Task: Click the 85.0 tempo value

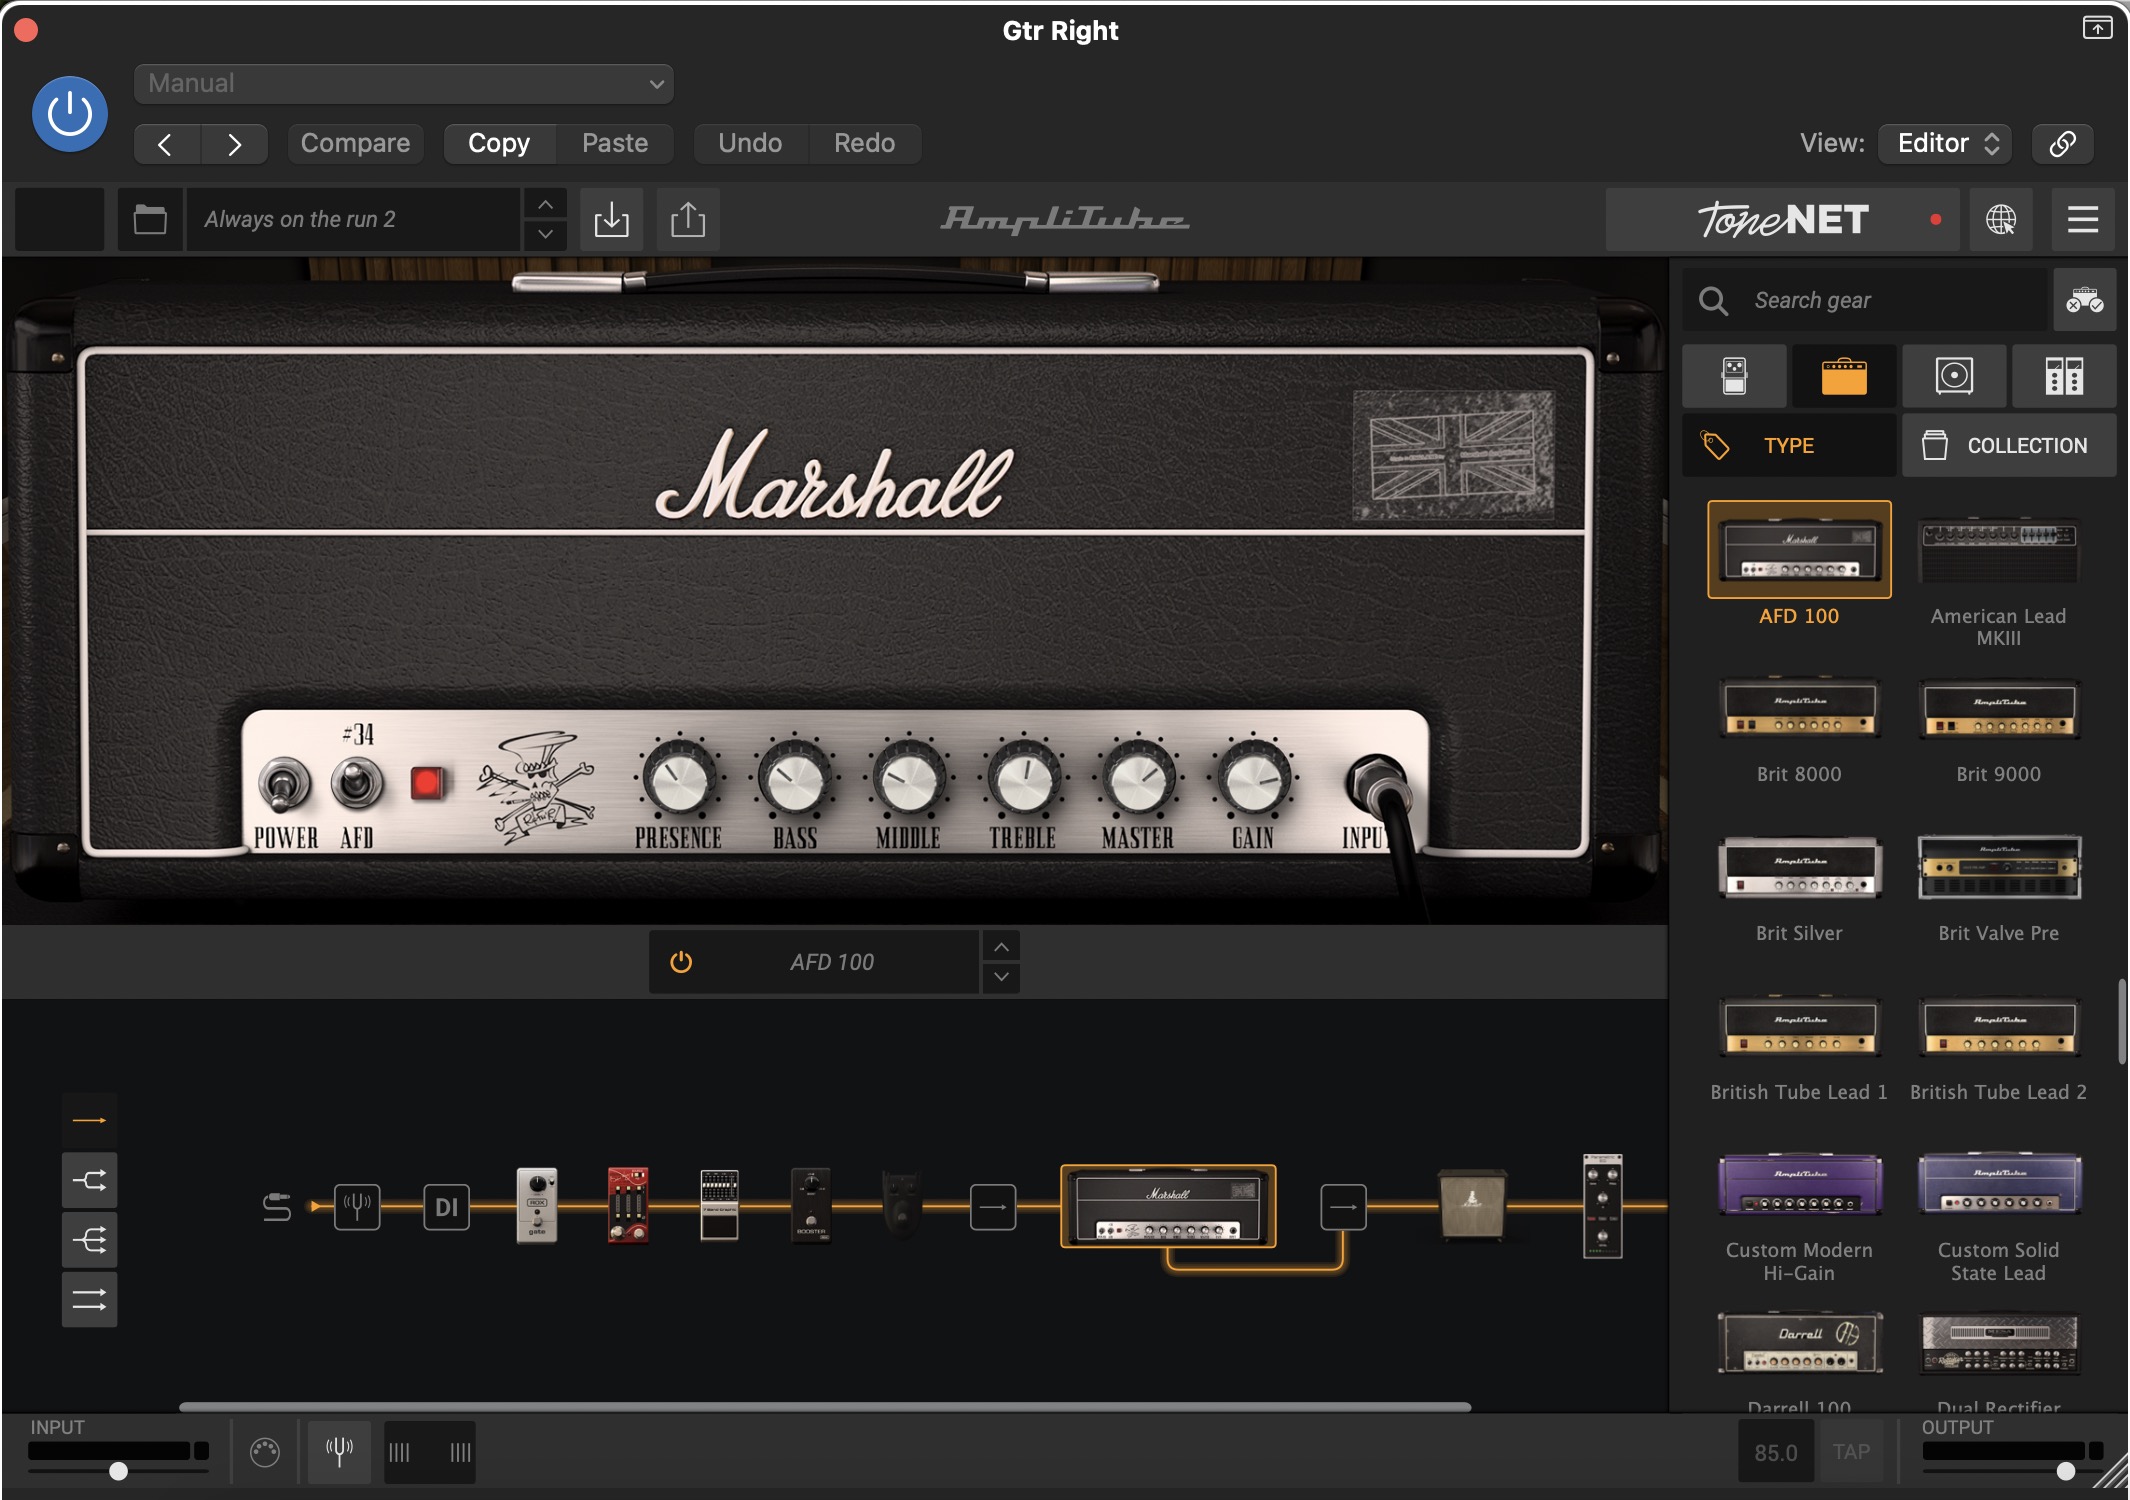Action: 1776,1452
